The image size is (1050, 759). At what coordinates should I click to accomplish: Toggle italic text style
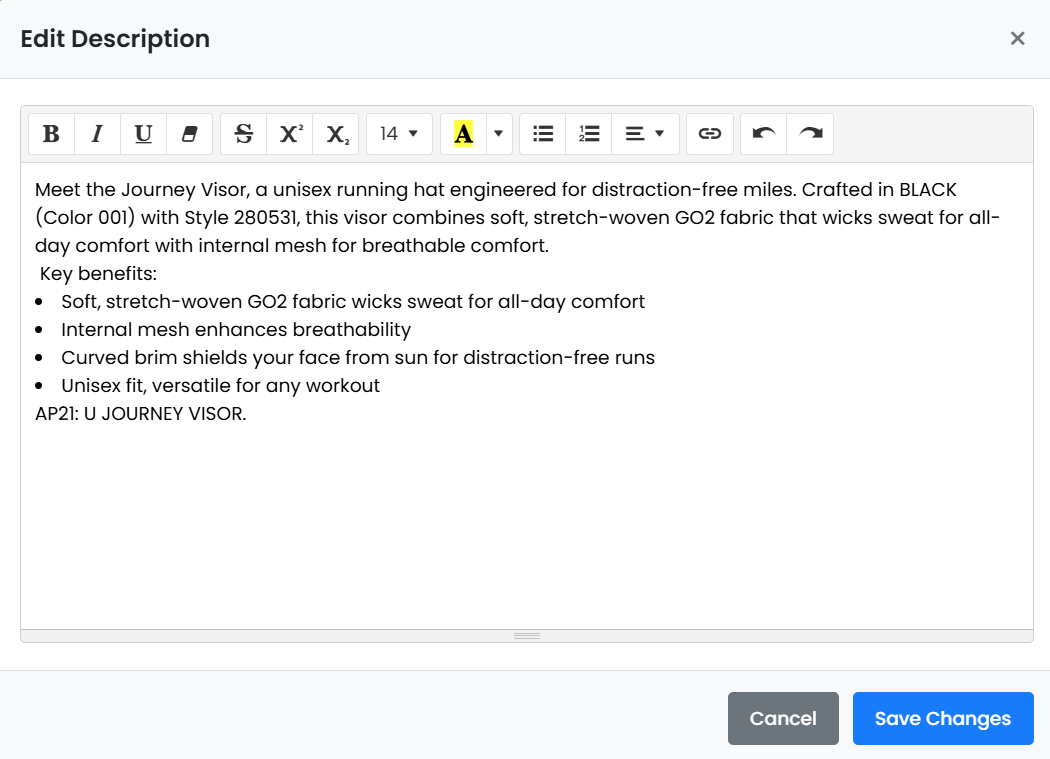click(97, 134)
